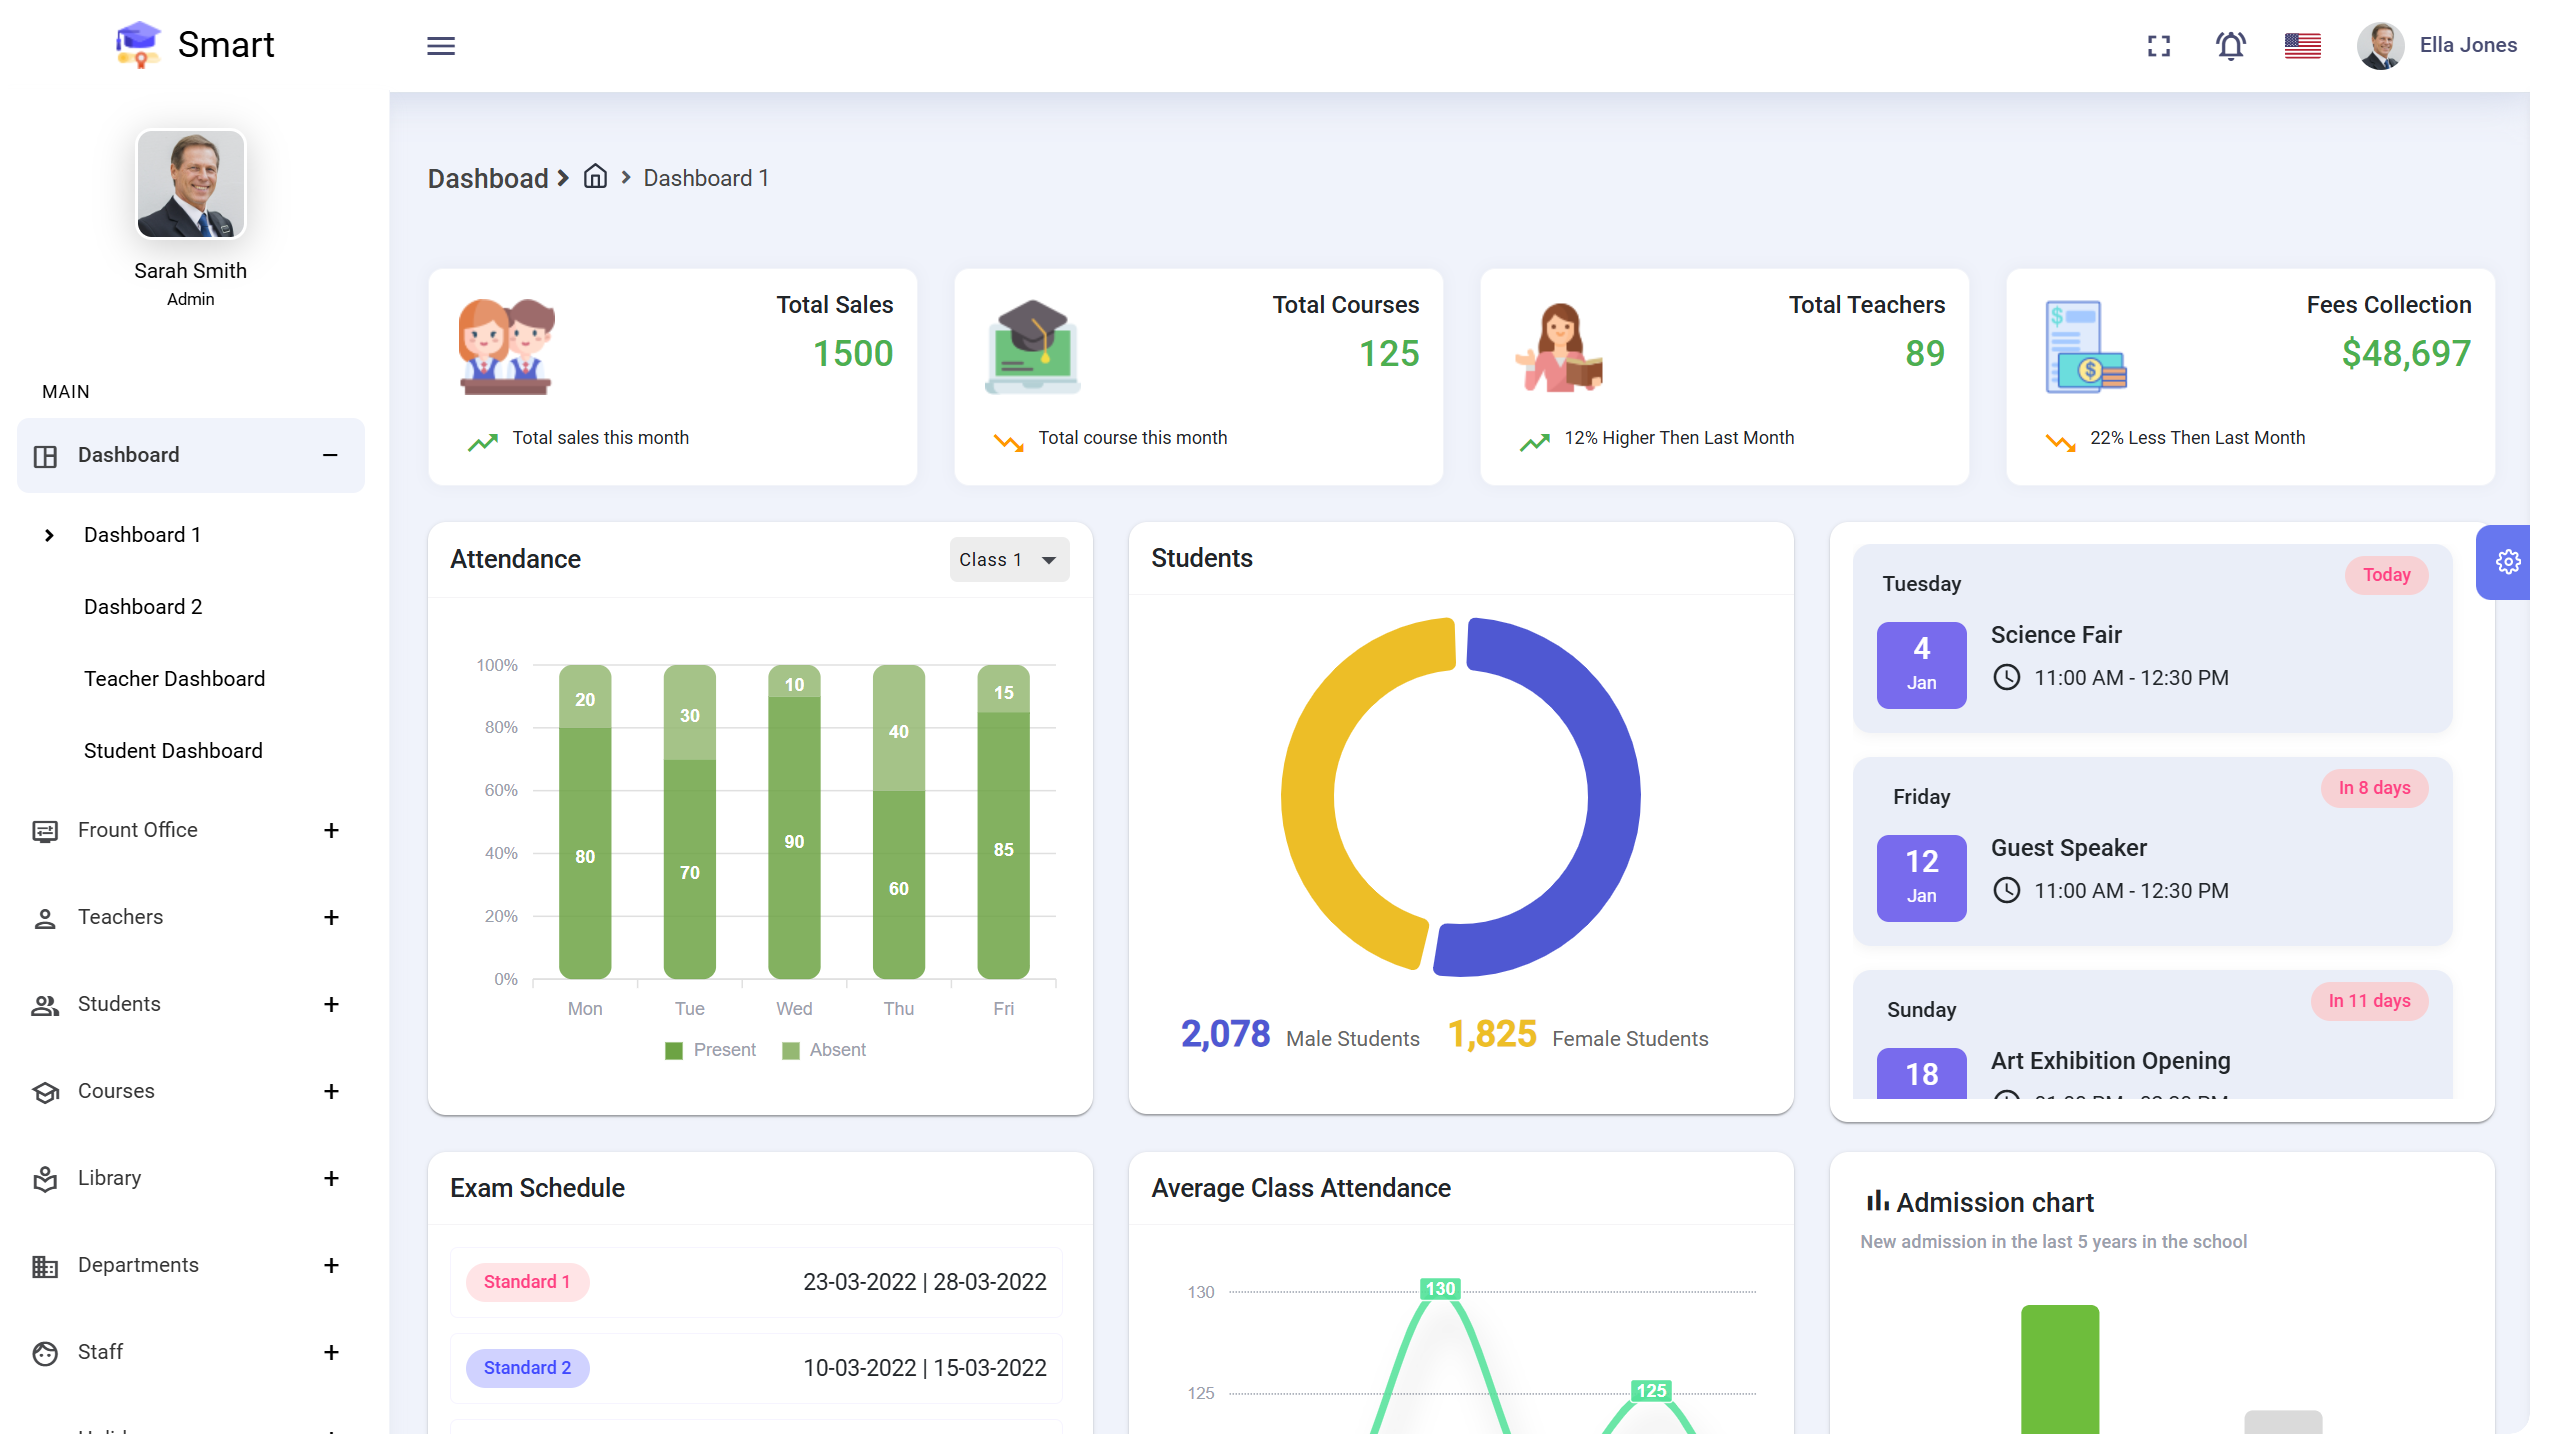Open the Class 1 dropdown in Attendance

(1008, 559)
